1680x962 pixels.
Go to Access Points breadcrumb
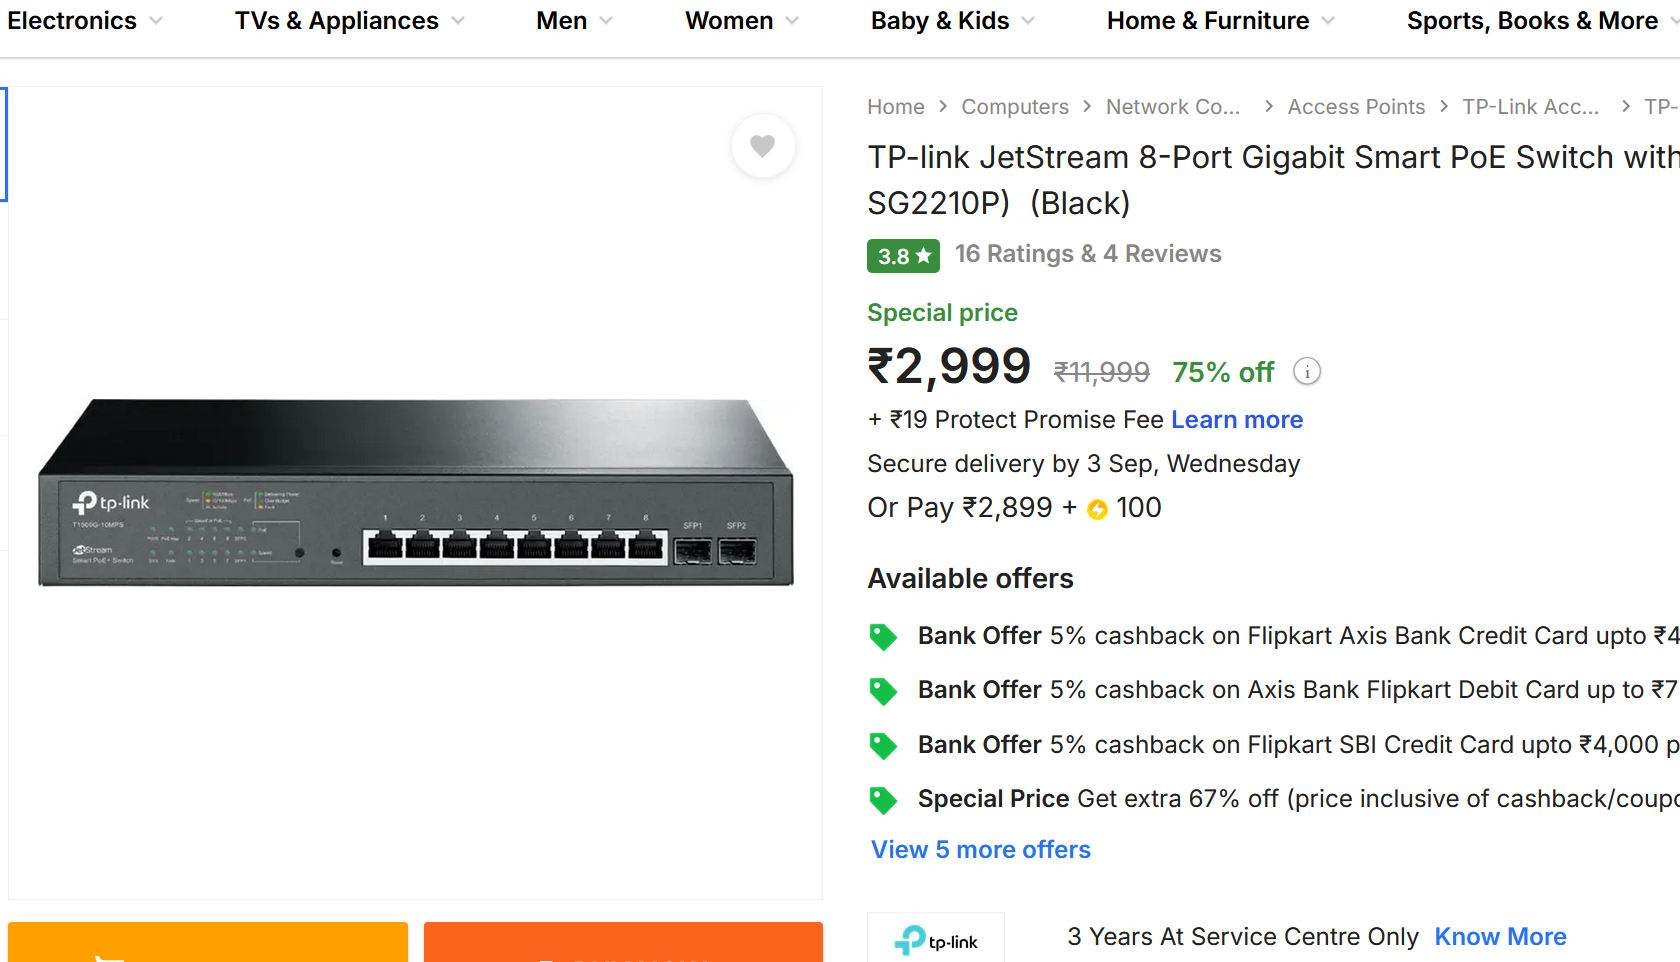pos(1356,107)
